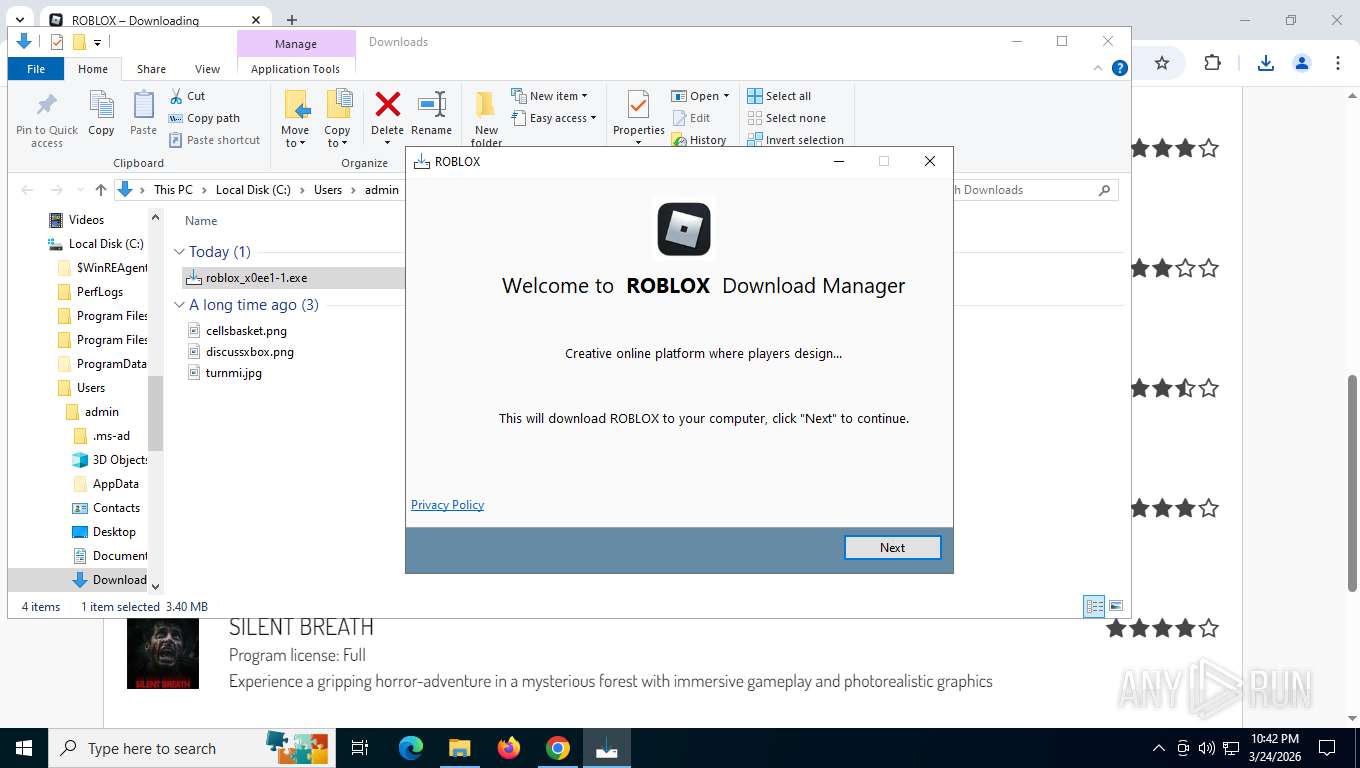Viewport: 1360px width, 768px height.
Task: Bookmark page with Chrome star icon
Action: pyautogui.click(x=1162, y=63)
